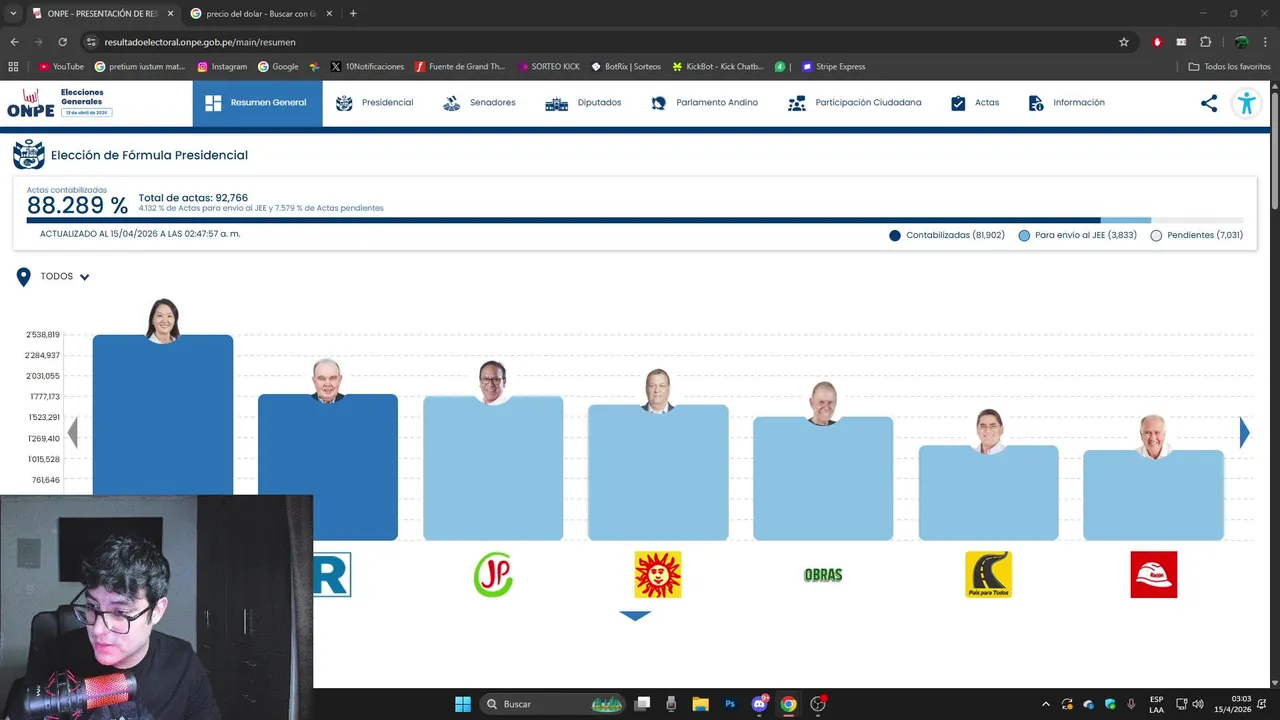Open a new browser tab
This screenshot has height=720, width=1280.
(x=353, y=14)
